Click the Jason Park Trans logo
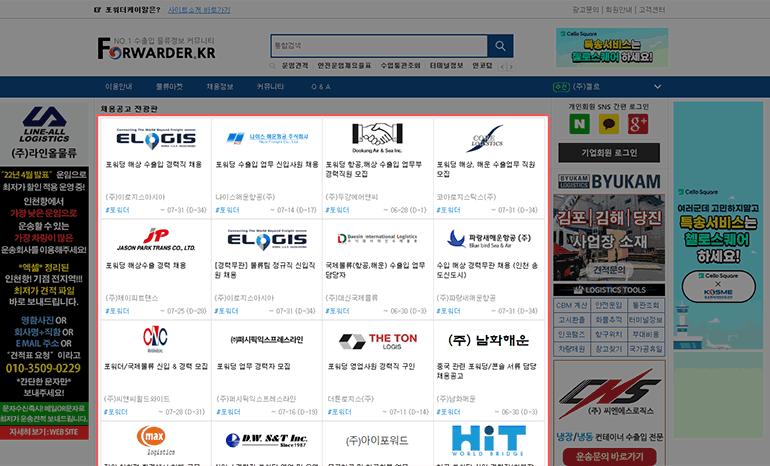This screenshot has width=770, height=466. [156, 240]
